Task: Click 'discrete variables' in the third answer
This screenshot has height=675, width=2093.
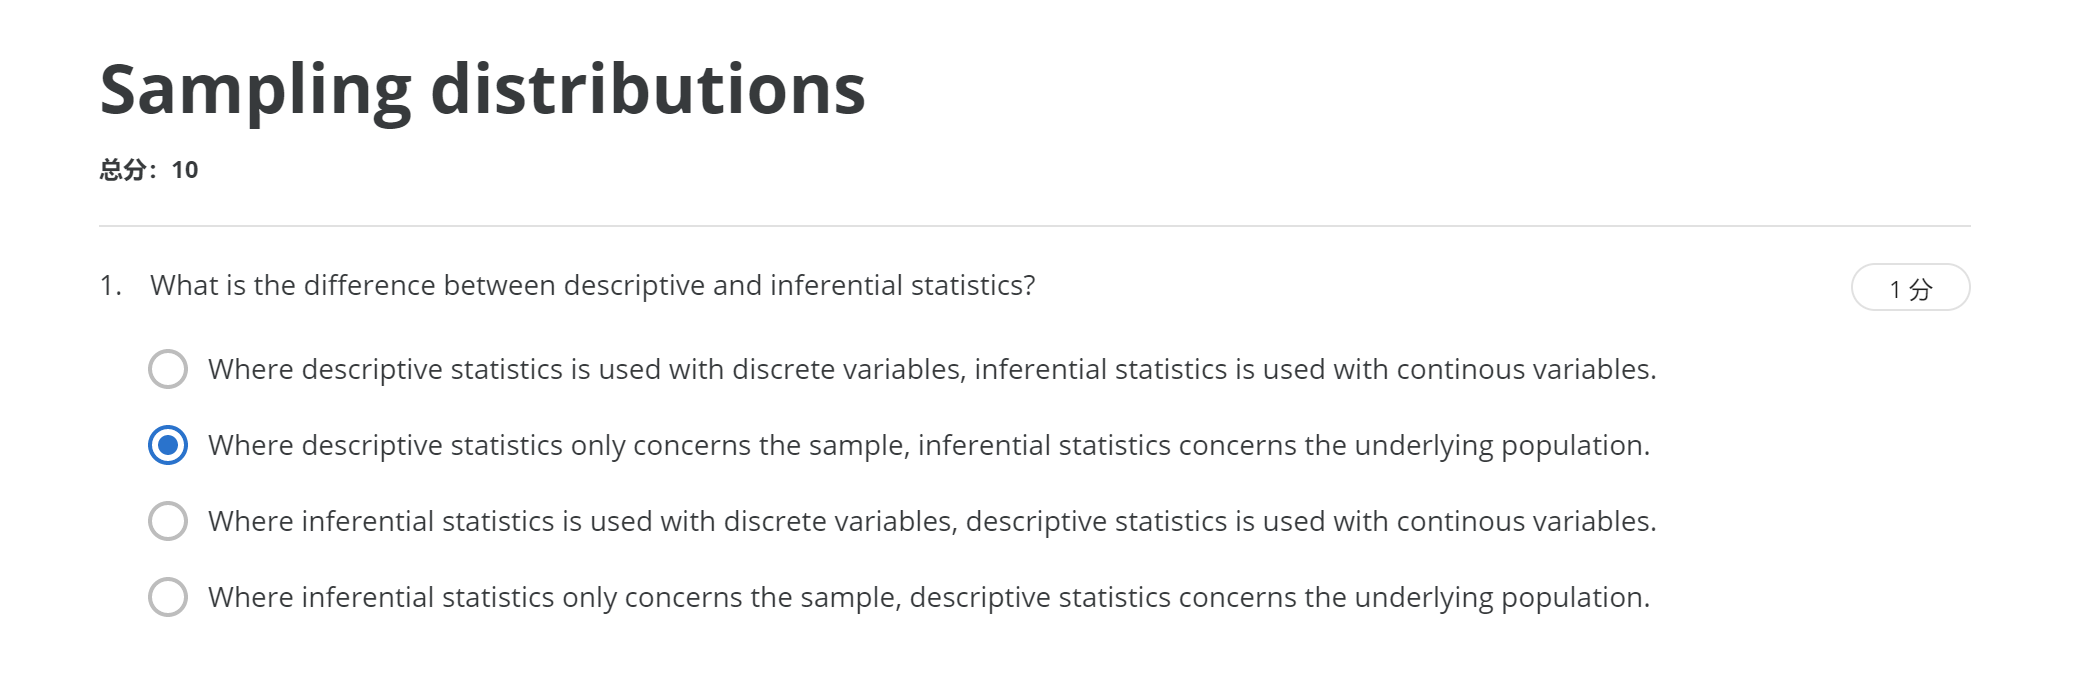Action: click(x=838, y=521)
